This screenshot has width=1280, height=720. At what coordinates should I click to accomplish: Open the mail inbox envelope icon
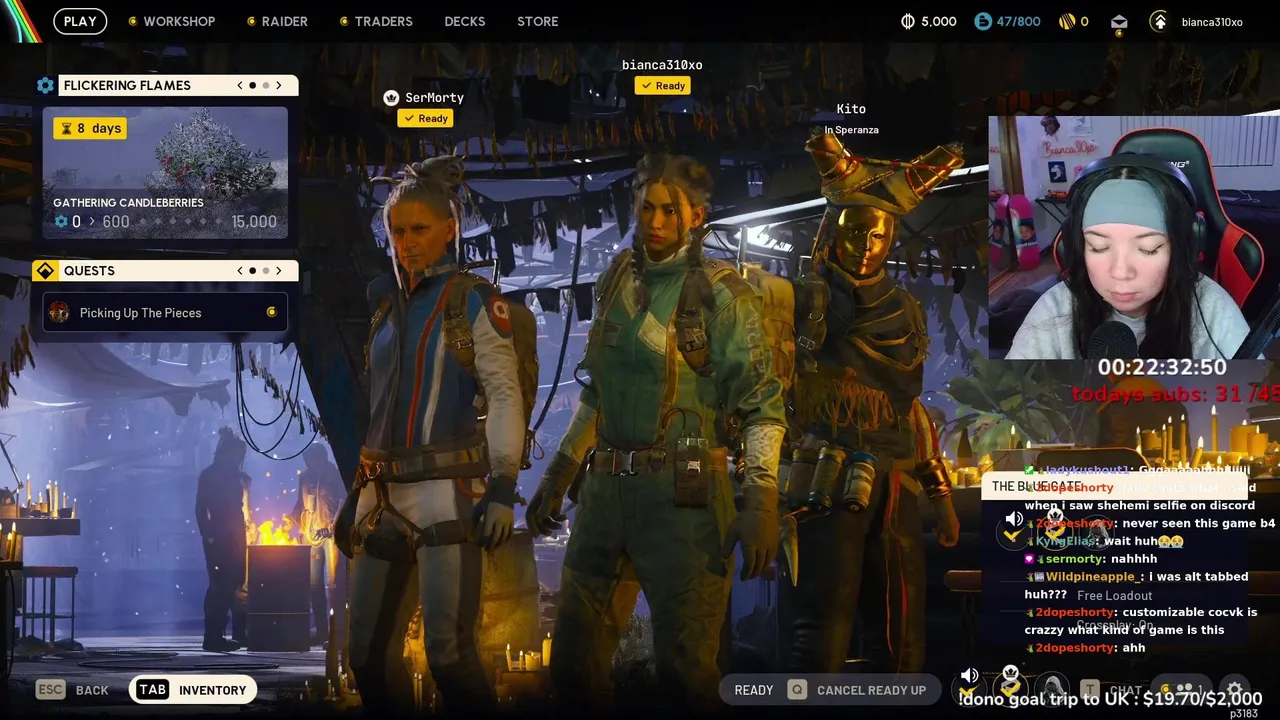coord(1119,21)
